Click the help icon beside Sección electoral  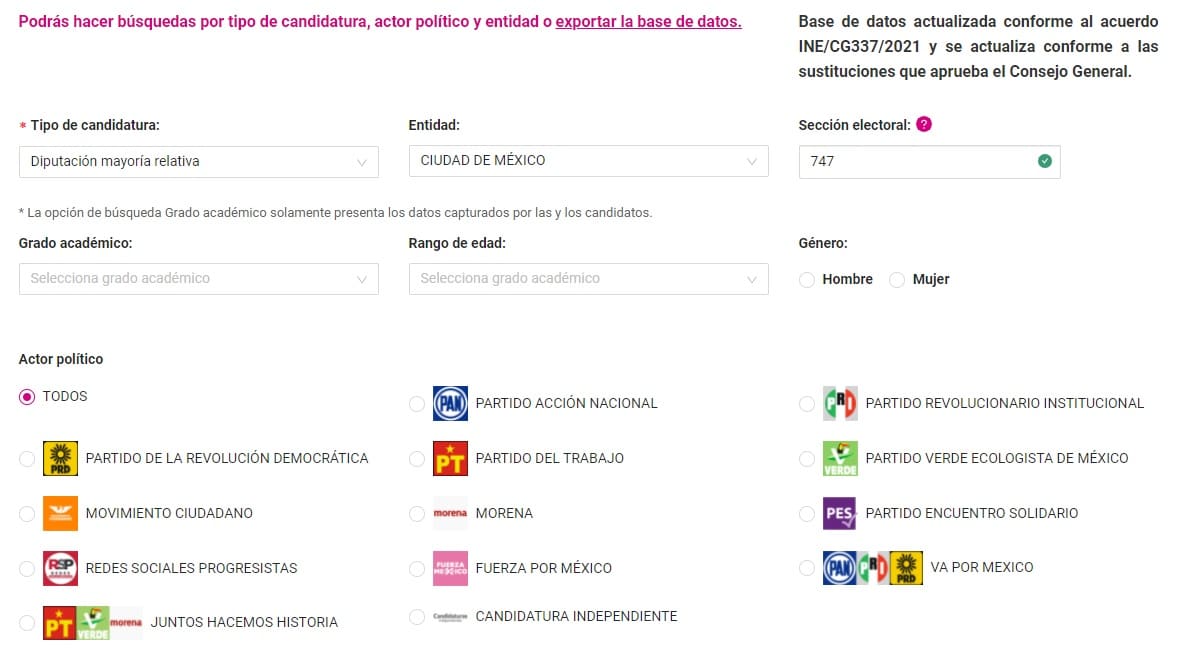[x=924, y=125]
